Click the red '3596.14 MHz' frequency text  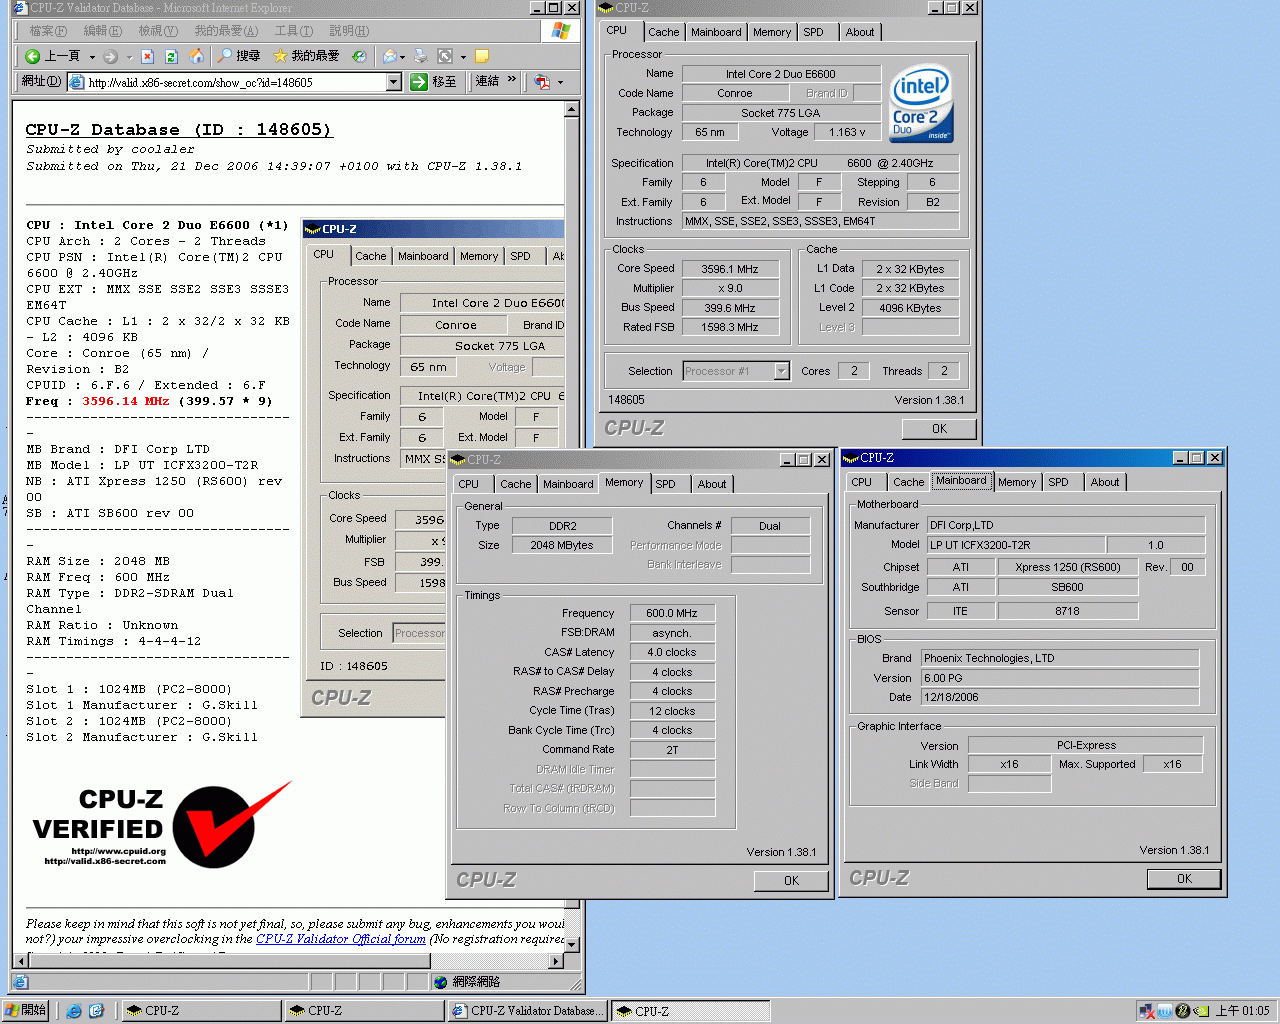(x=126, y=401)
